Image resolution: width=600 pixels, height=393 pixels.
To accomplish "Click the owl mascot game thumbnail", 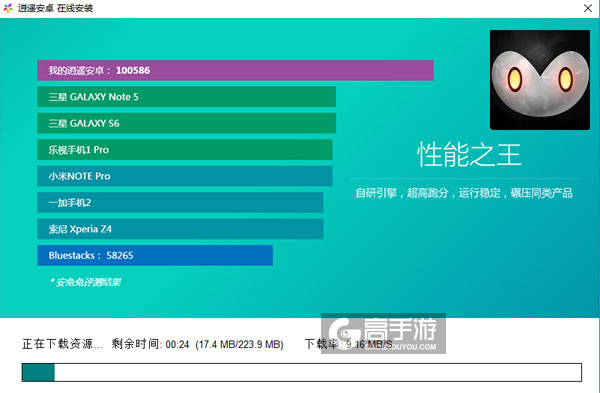I will pyautogui.click(x=540, y=80).
